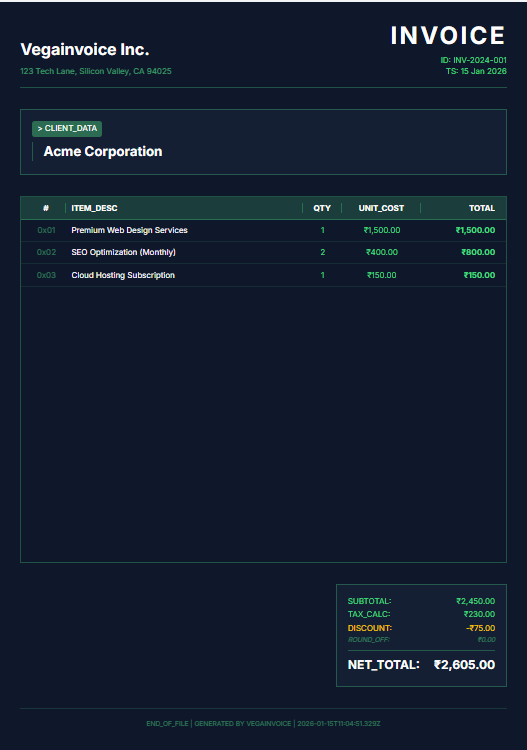527x750 pixels.
Task: Select discount amount -₹75.00
Action: pyautogui.click(x=481, y=628)
